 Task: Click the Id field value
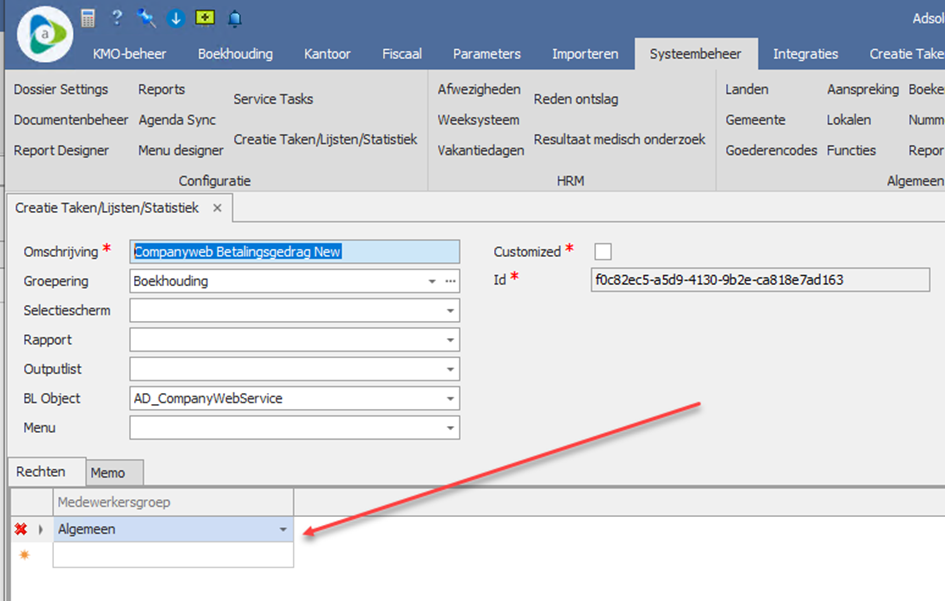point(760,280)
